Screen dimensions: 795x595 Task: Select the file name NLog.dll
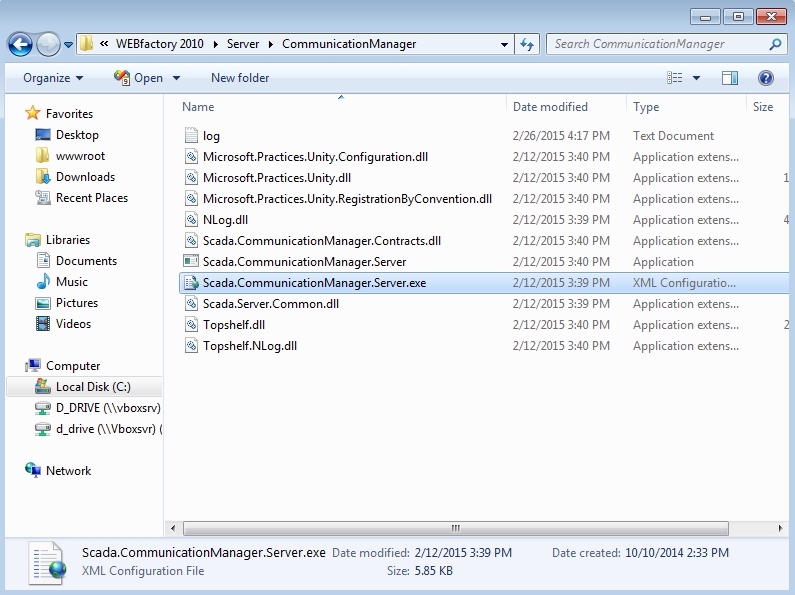coord(225,220)
